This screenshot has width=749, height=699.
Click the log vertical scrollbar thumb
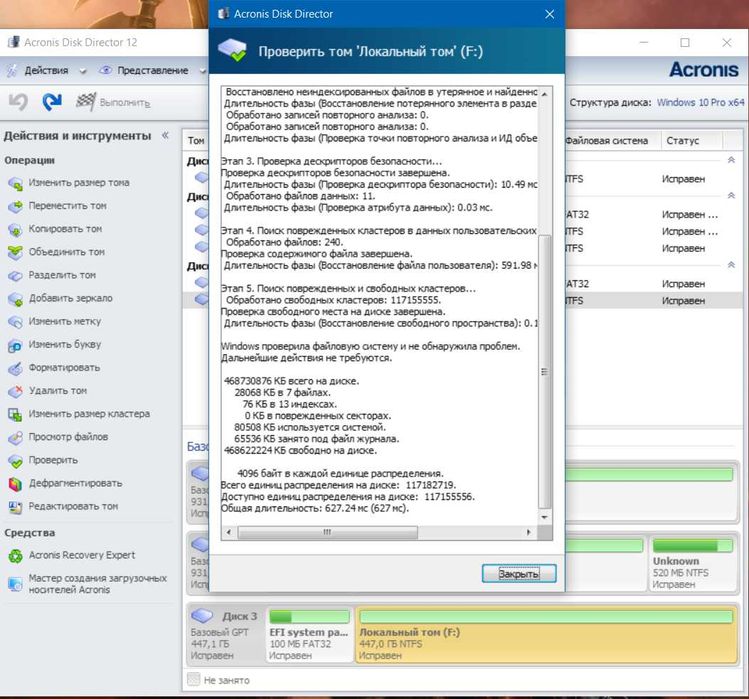[x=545, y=372]
